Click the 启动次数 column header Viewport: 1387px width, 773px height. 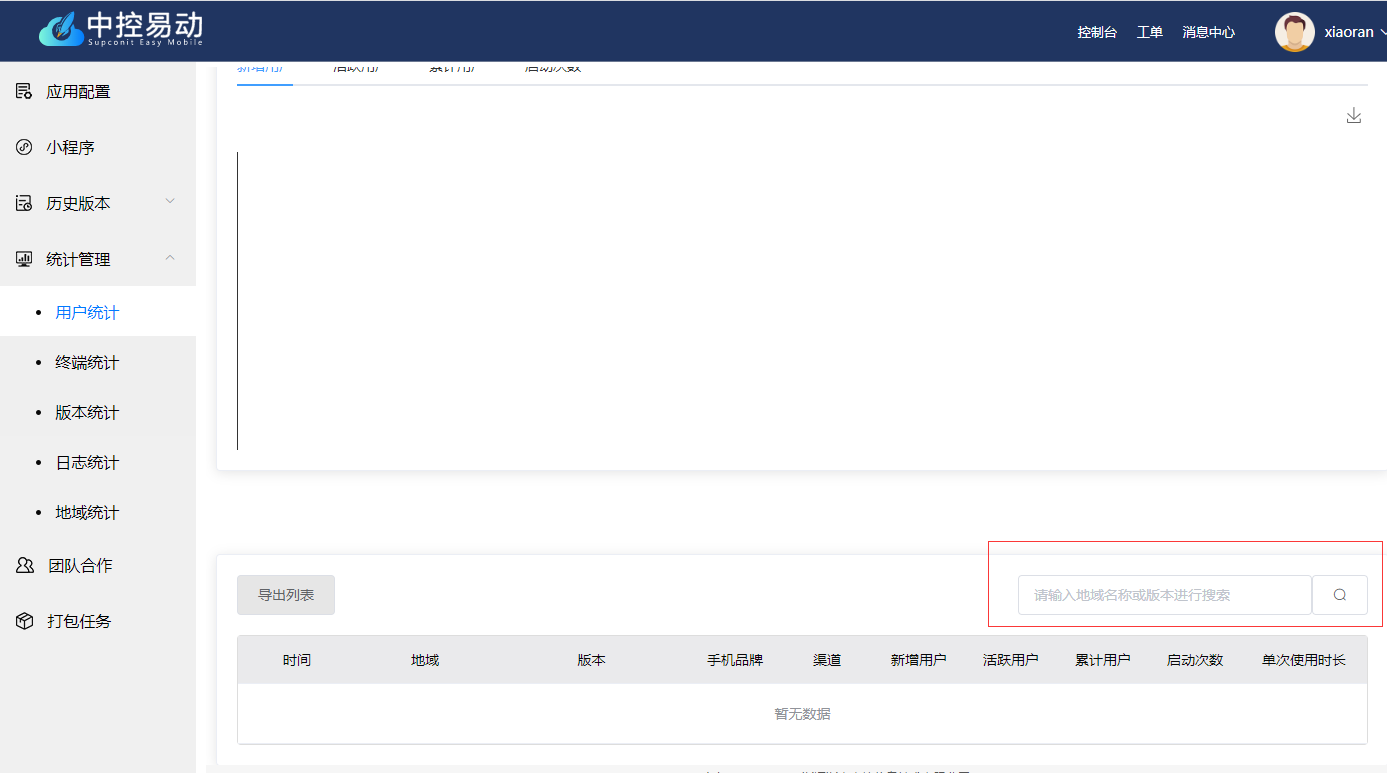click(x=1195, y=660)
